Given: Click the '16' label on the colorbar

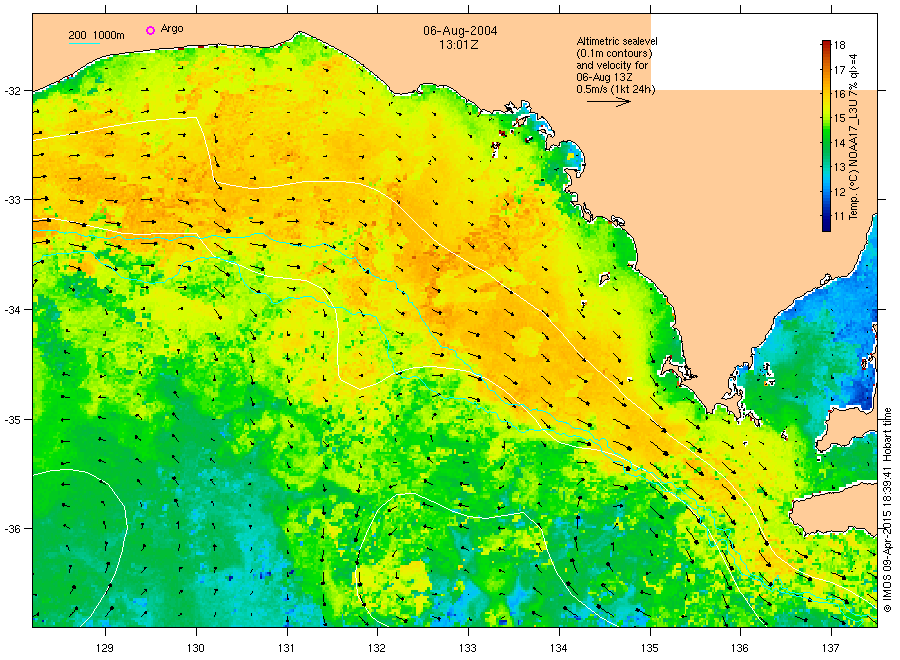Looking at the screenshot, I should pos(839,94).
